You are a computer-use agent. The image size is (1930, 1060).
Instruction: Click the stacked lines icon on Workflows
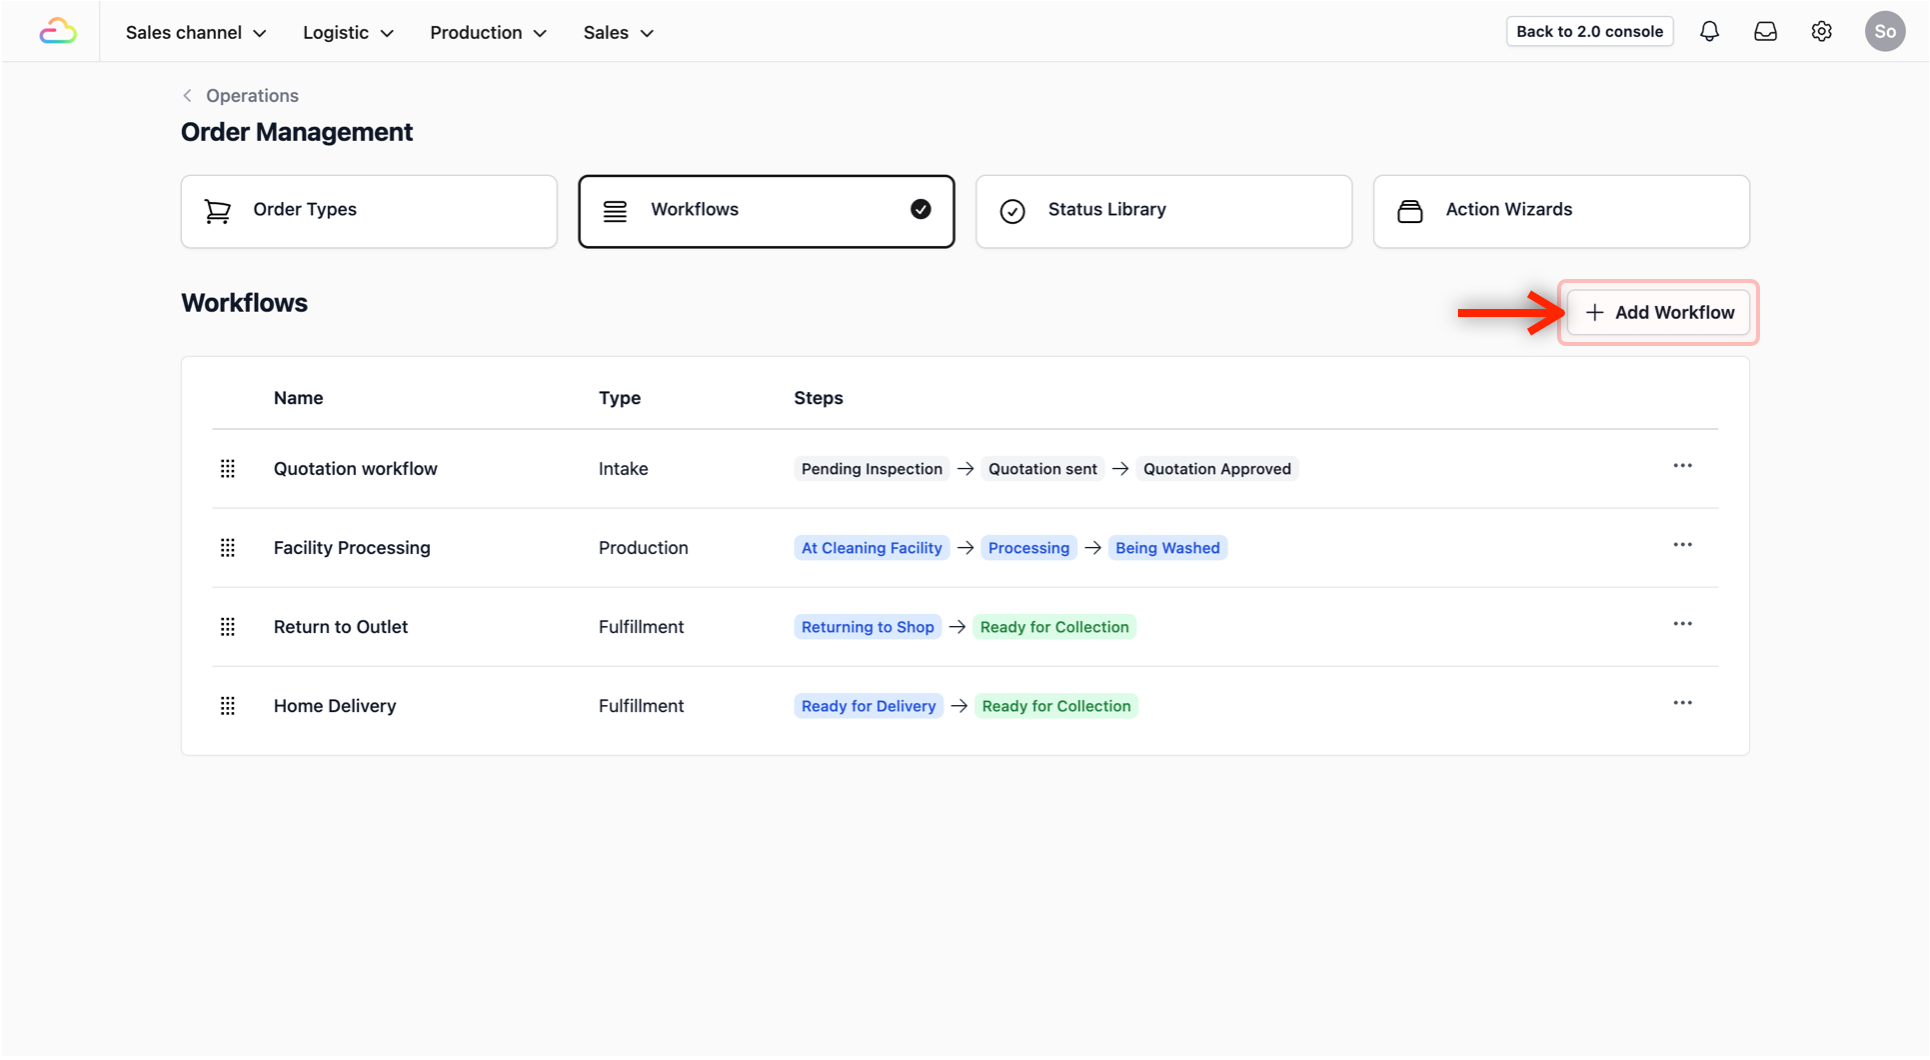pyautogui.click(x=615, y=211)
